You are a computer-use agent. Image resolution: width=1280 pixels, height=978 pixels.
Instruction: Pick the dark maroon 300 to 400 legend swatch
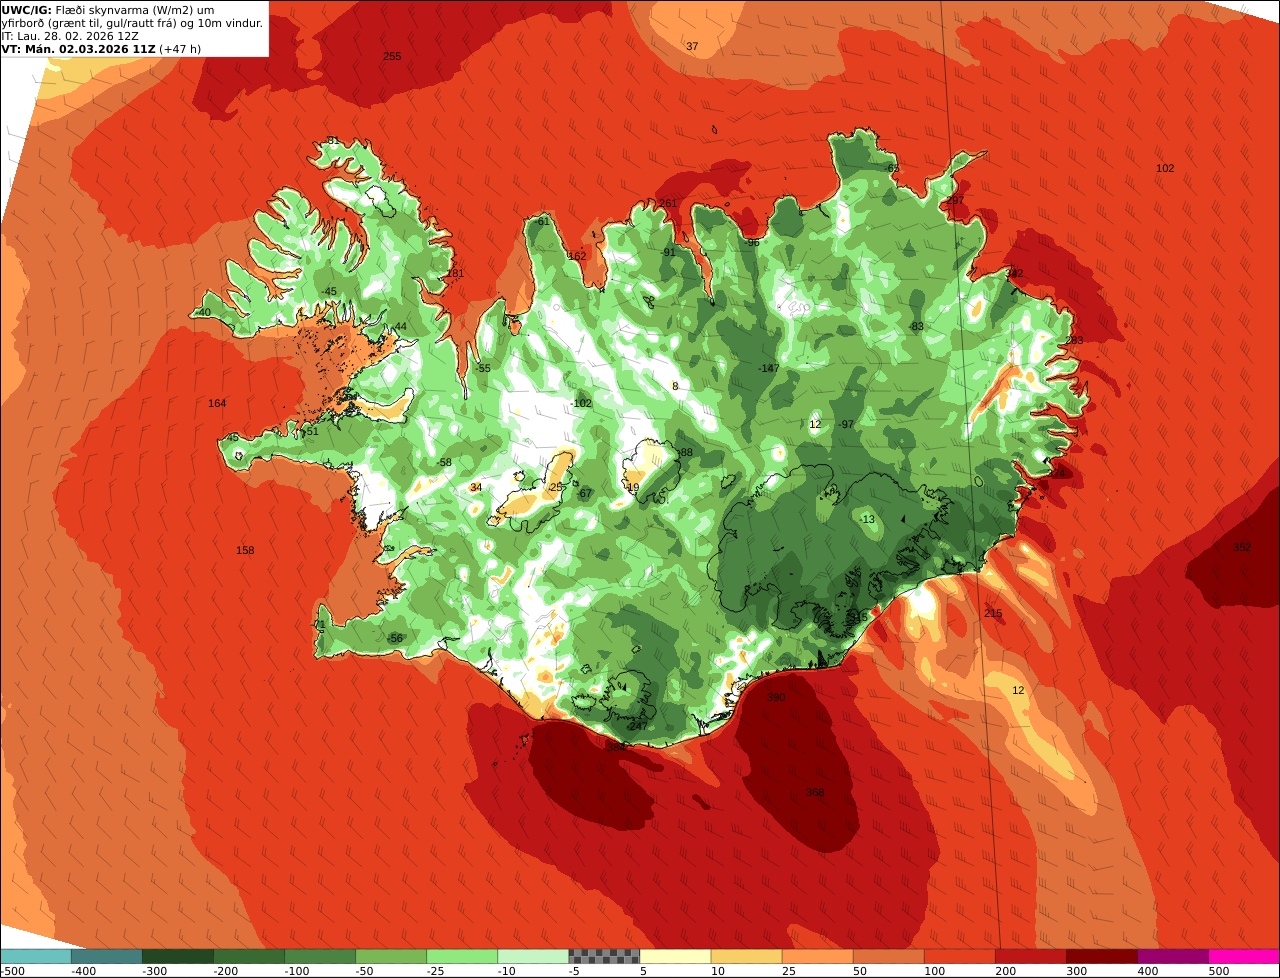point(1102,956)
